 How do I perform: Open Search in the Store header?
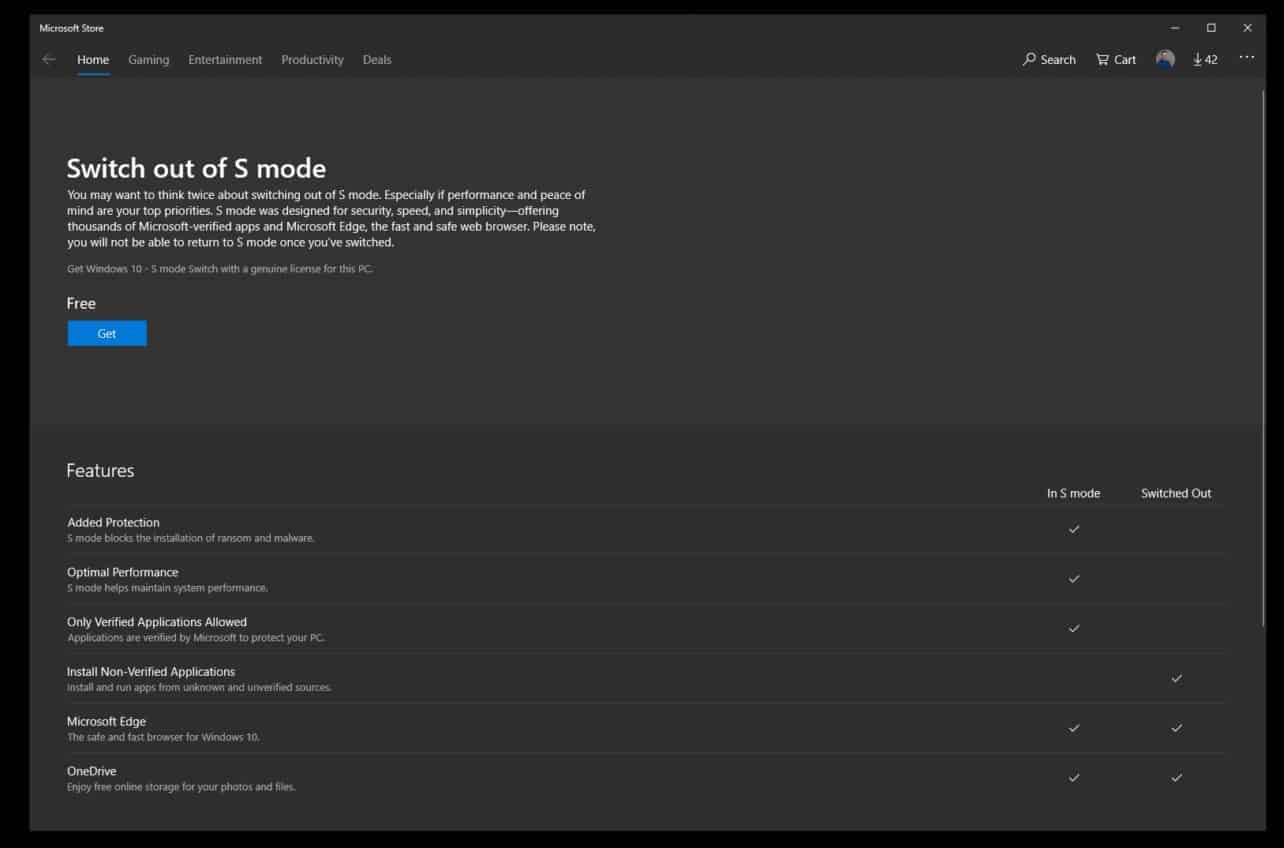click(1049, 60)
